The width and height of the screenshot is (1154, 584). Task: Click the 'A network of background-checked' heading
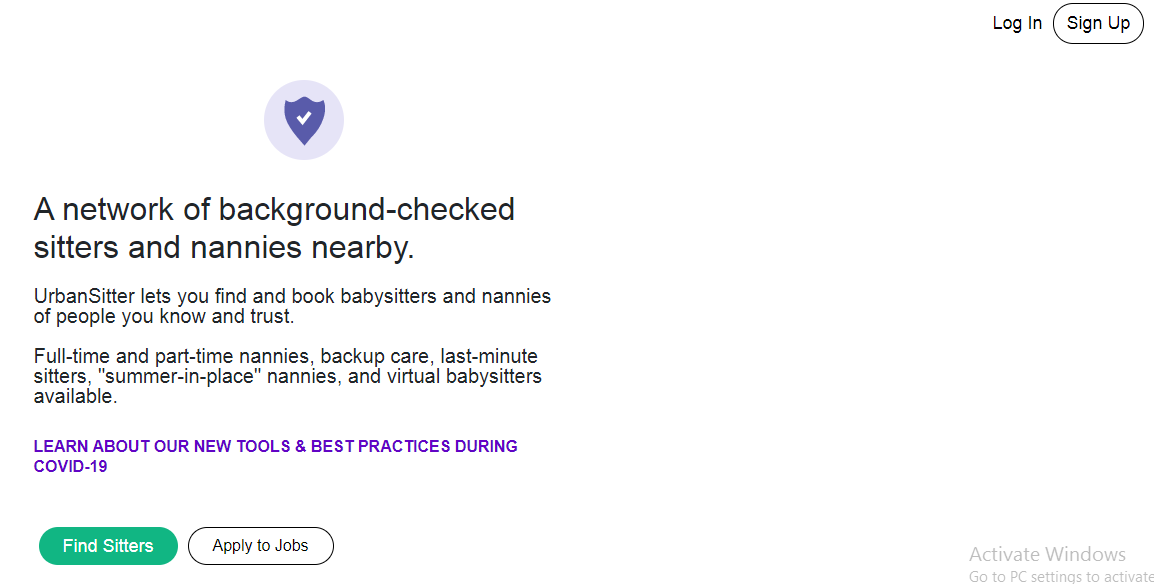[x=274, y=210]
